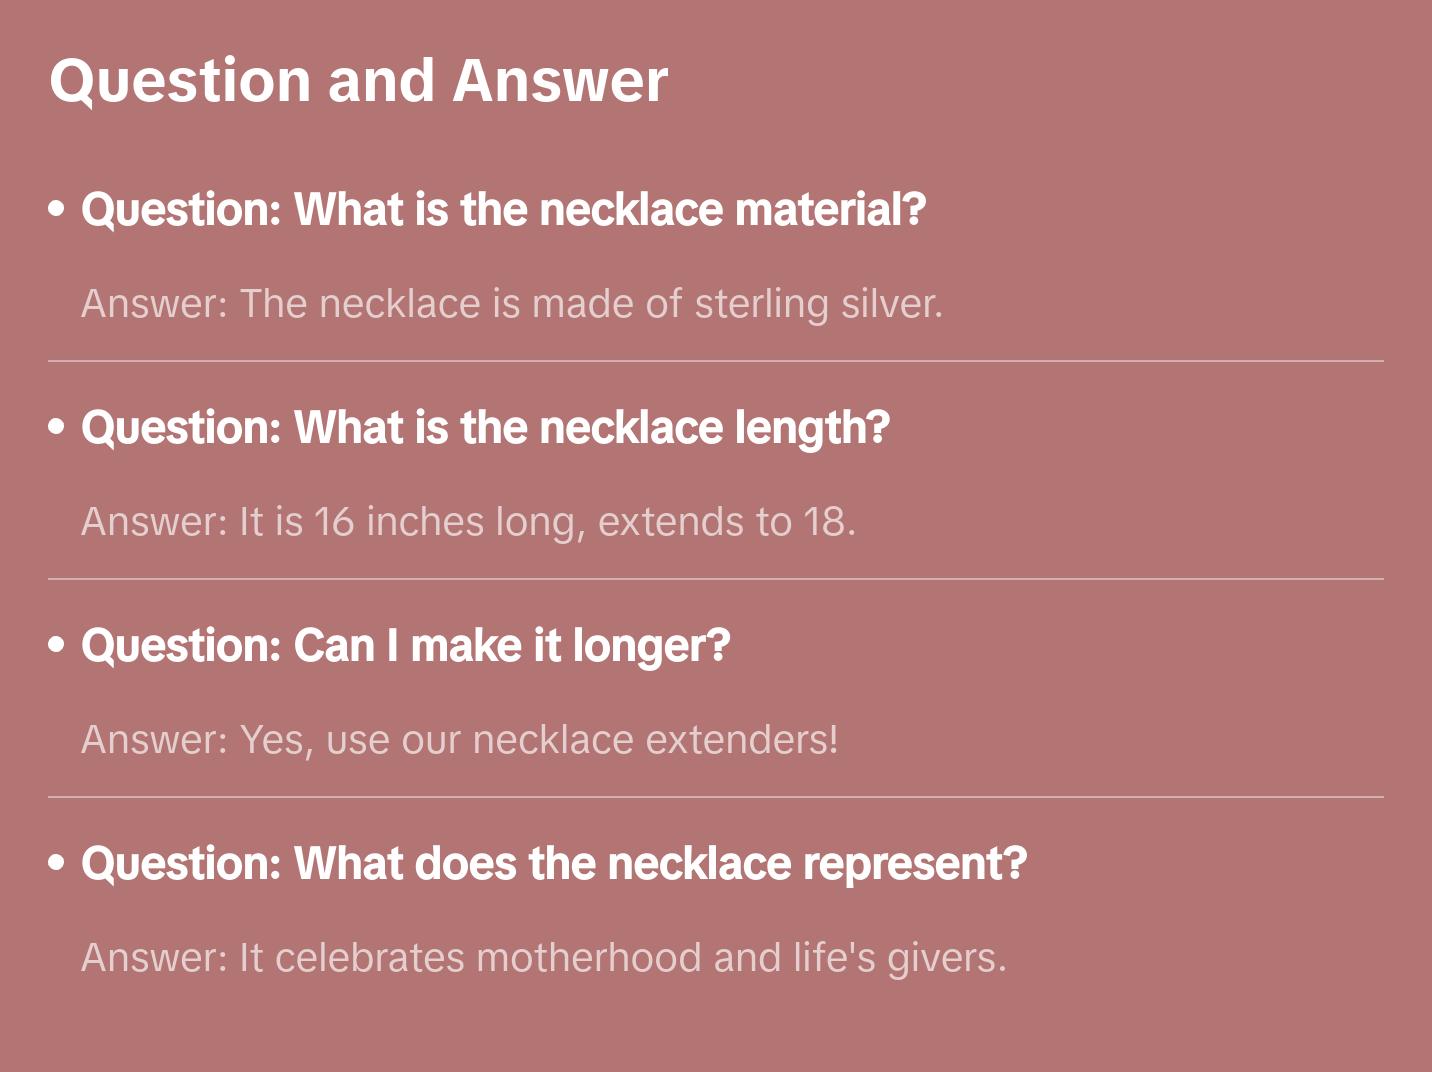This screenshot has width=1432, height=1072.
Task: Click 'extends to 18' in length answer
Action: 725,522
